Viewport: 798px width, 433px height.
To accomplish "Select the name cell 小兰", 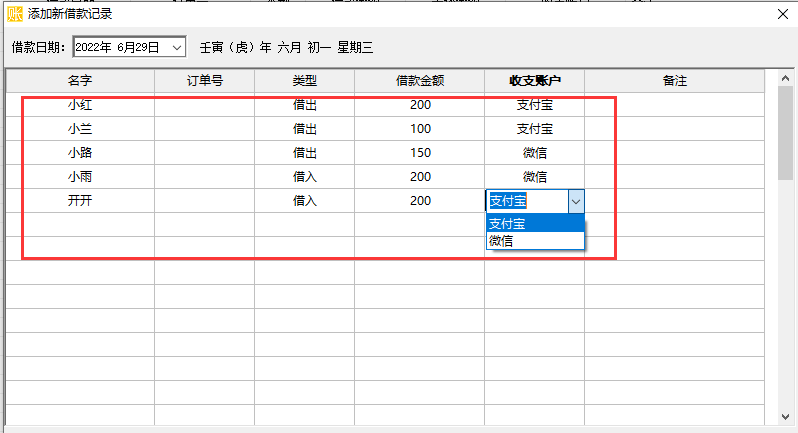I will (80, 129).
